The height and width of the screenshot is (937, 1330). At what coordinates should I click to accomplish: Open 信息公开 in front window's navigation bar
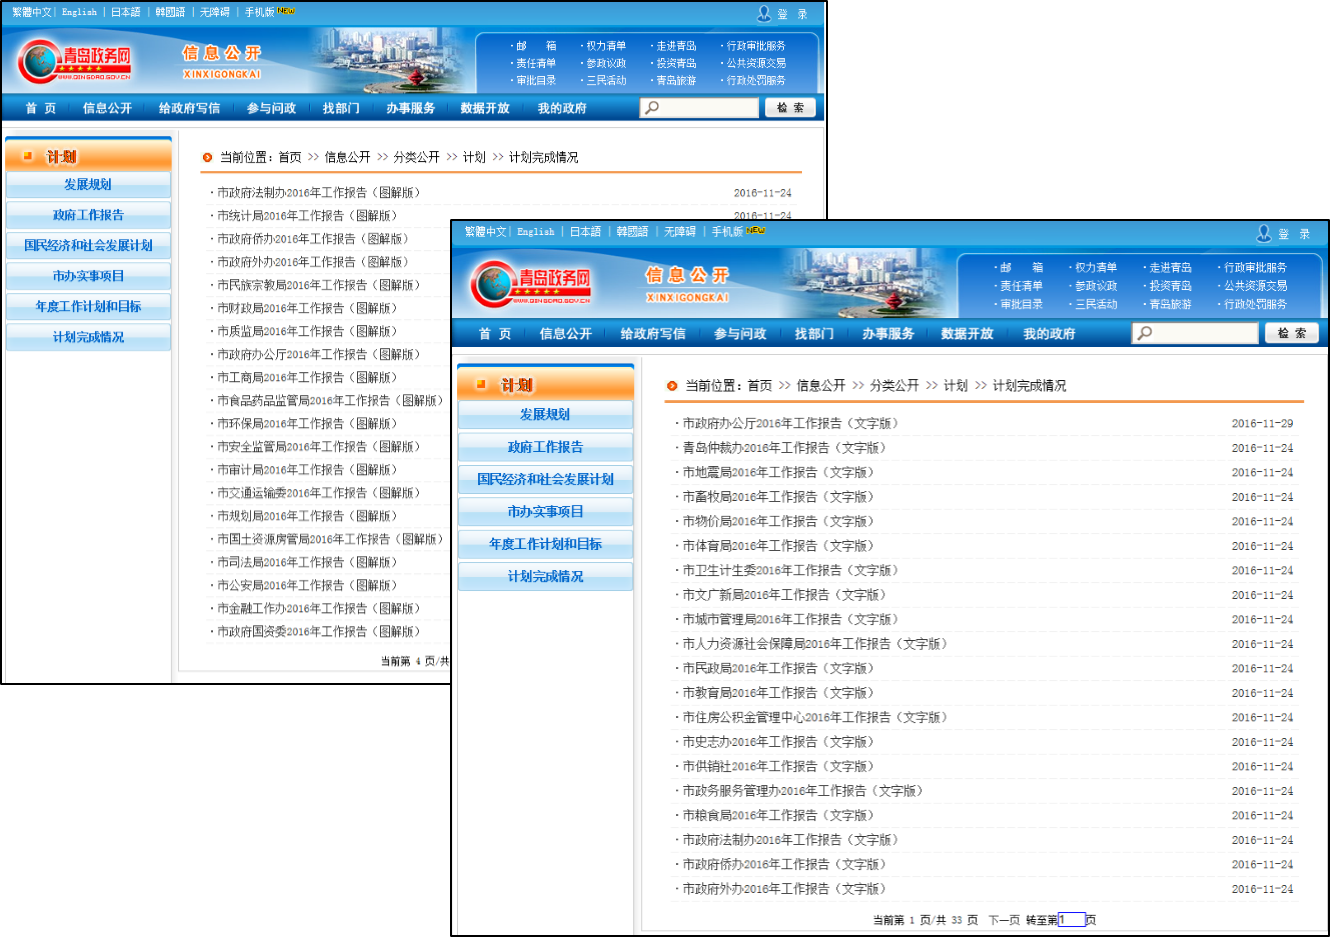565,334
